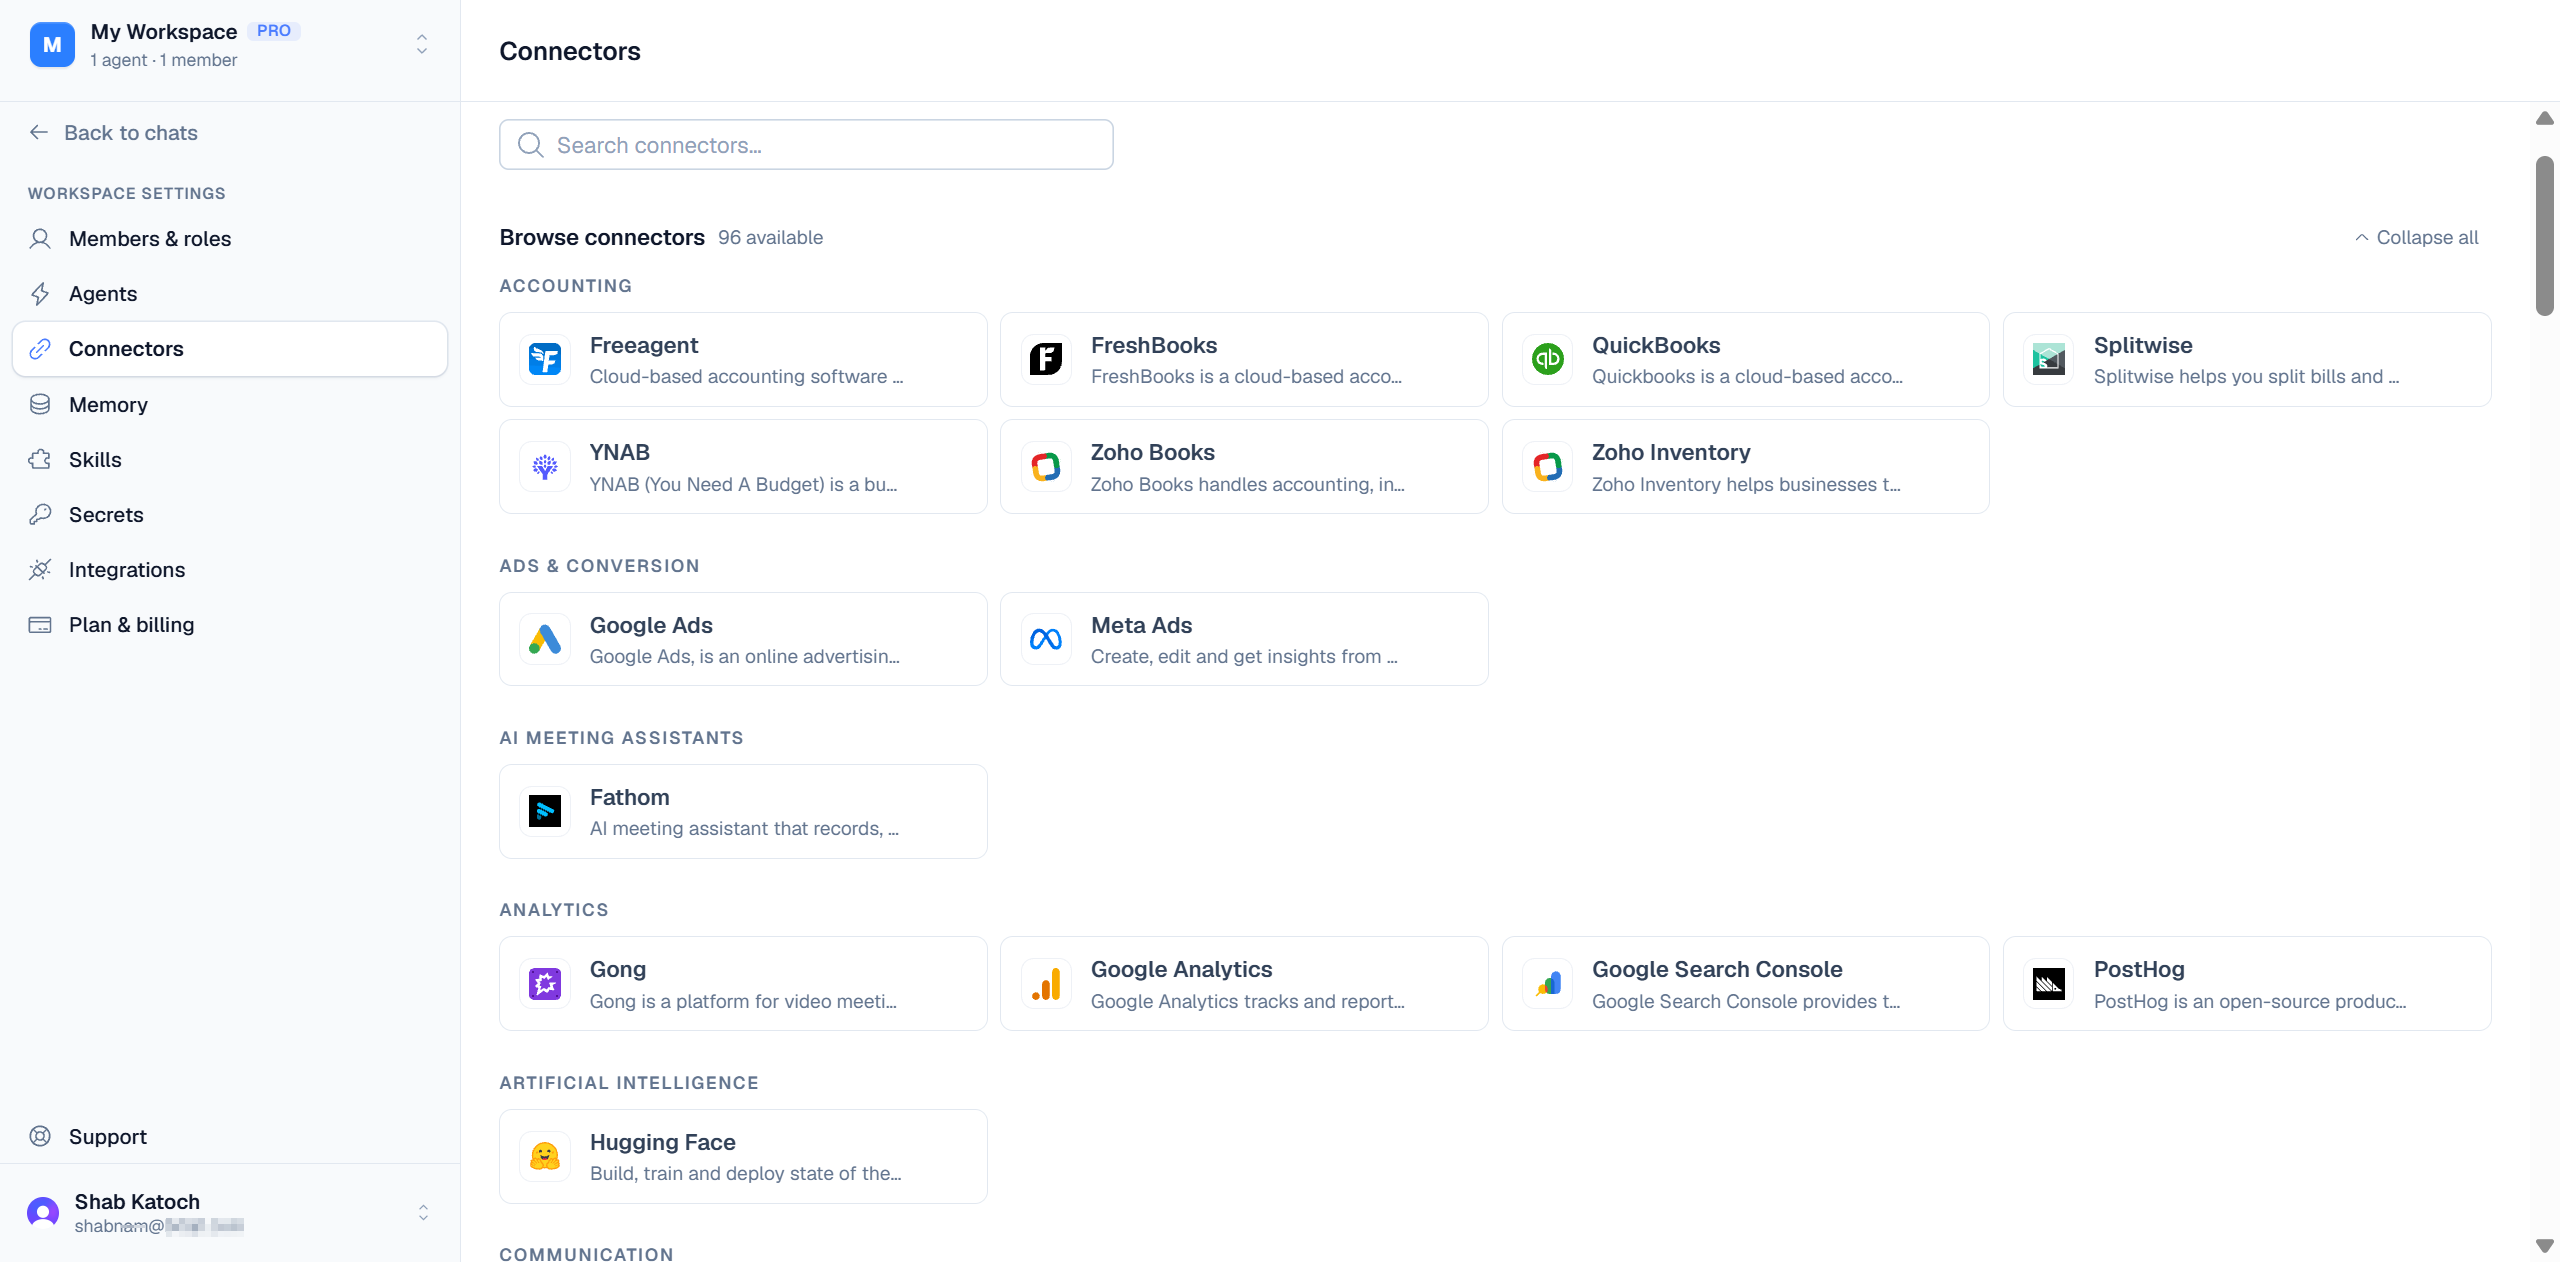The width and height of the screenshot is (2560, 1262).
Task: Click the Meta Ads infinity logo
Action: coord(1046,639)
